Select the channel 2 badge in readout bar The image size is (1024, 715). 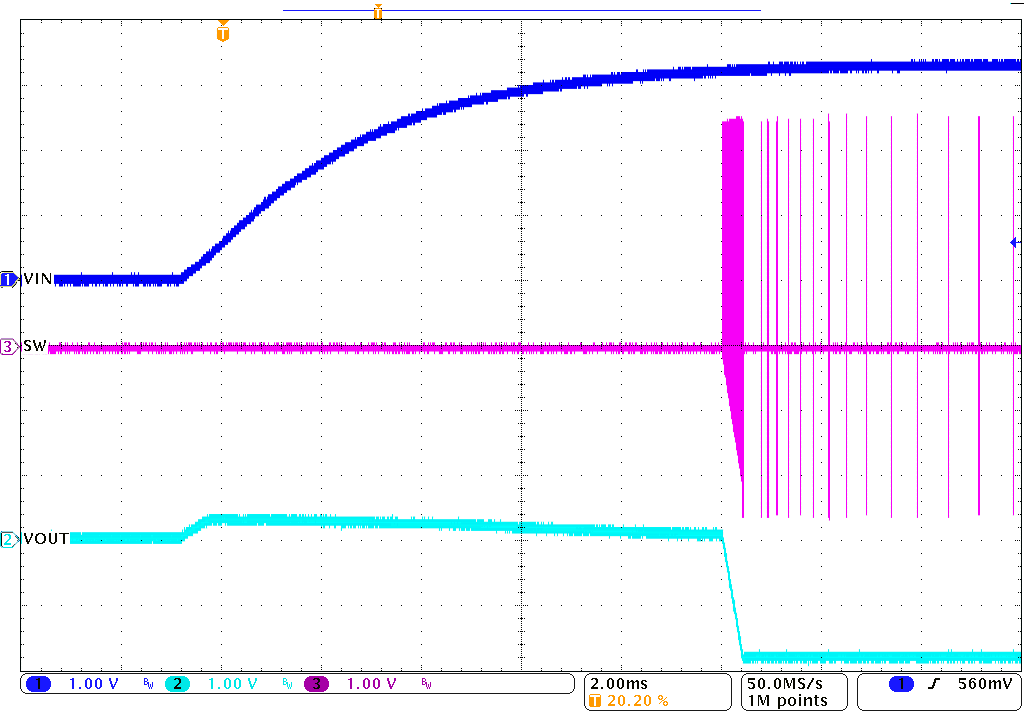[177, 684]
